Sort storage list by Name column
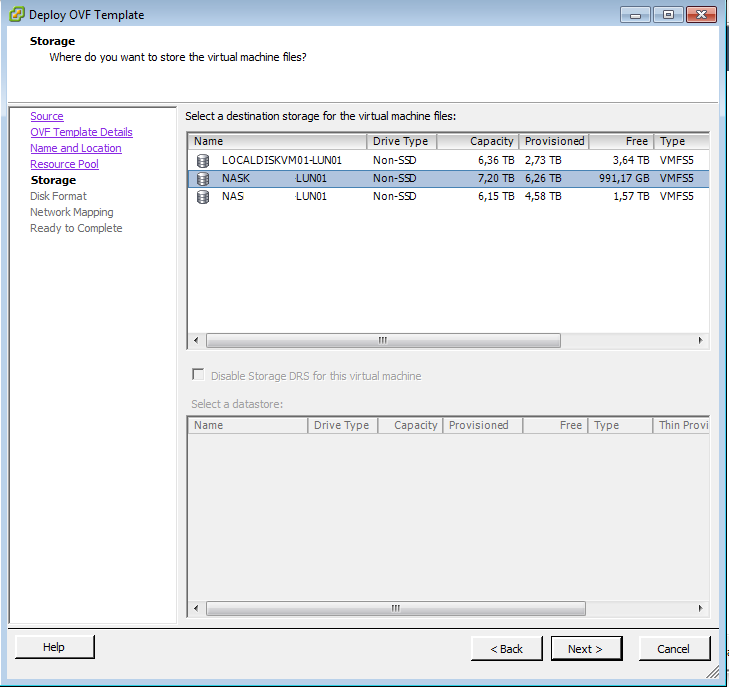The width and height of the screenshot is (729, 687). (x=278, y=141)
